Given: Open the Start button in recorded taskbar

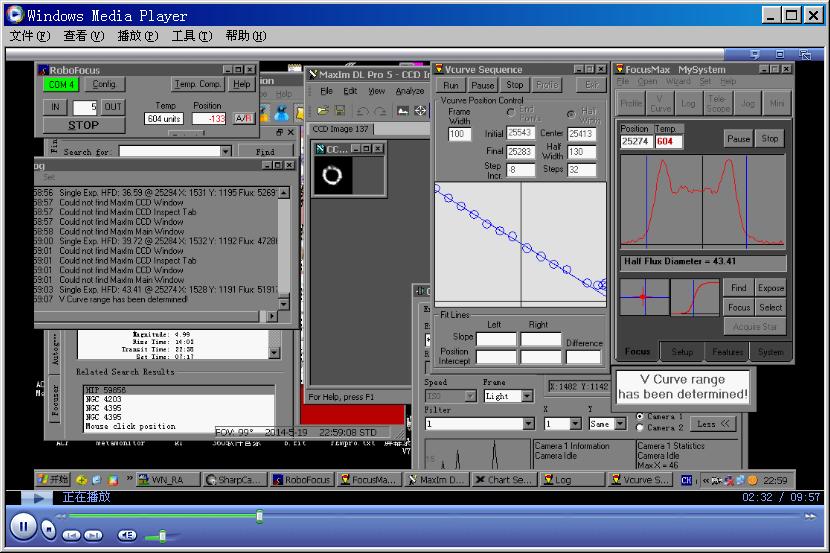Looking at the screenshot, I should (53, 479).
